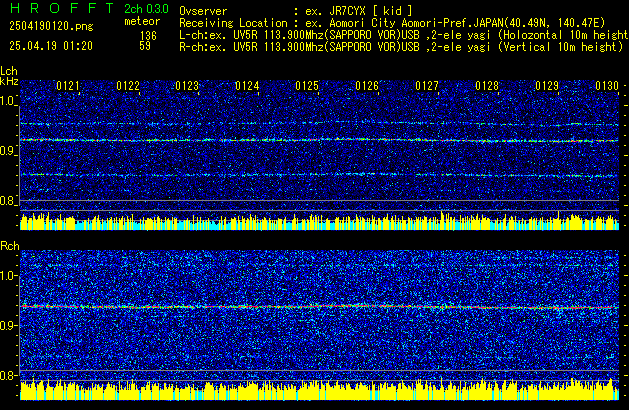629x410 pixels.
Task: Click the Lch yellow-and-cyan signal level bar graph
Action: (320, 221)
